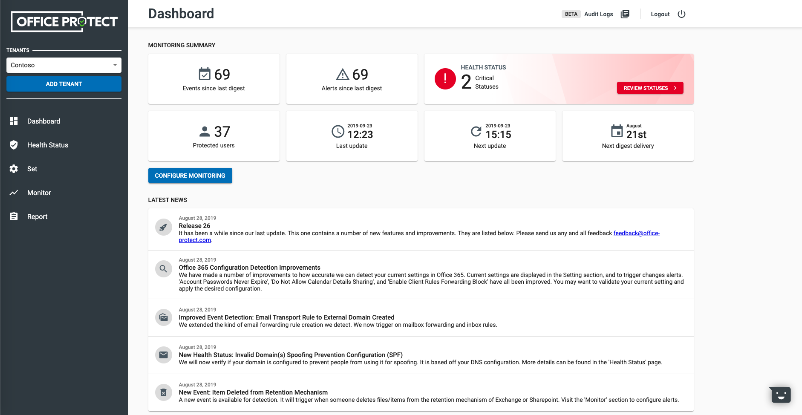
Task: Click the Configure Monitoring button
Action: (x=190, y=176)
